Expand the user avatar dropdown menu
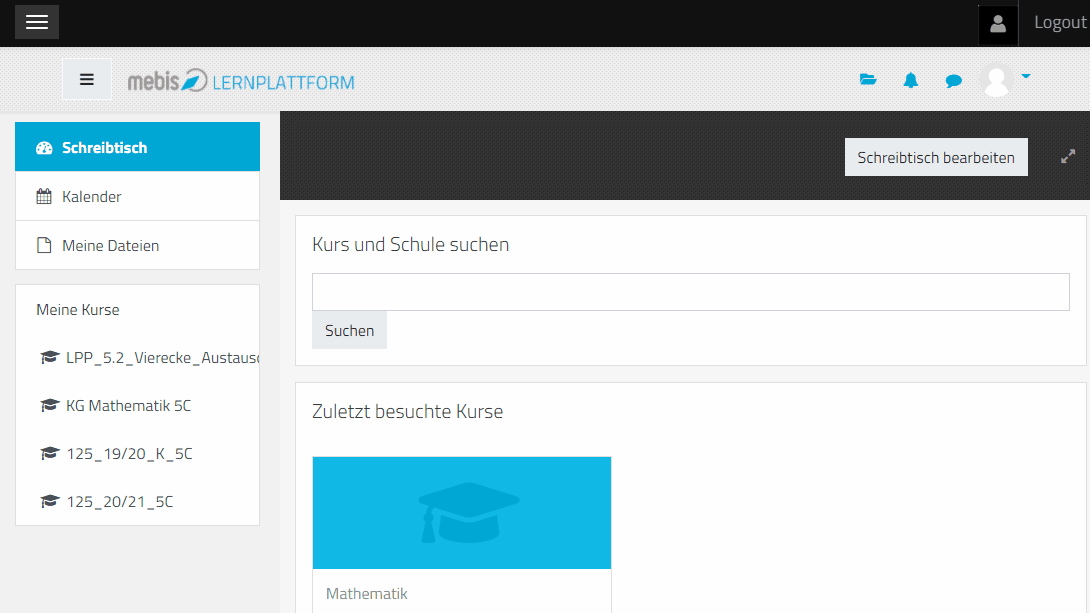 click(x=1006, y=79)
